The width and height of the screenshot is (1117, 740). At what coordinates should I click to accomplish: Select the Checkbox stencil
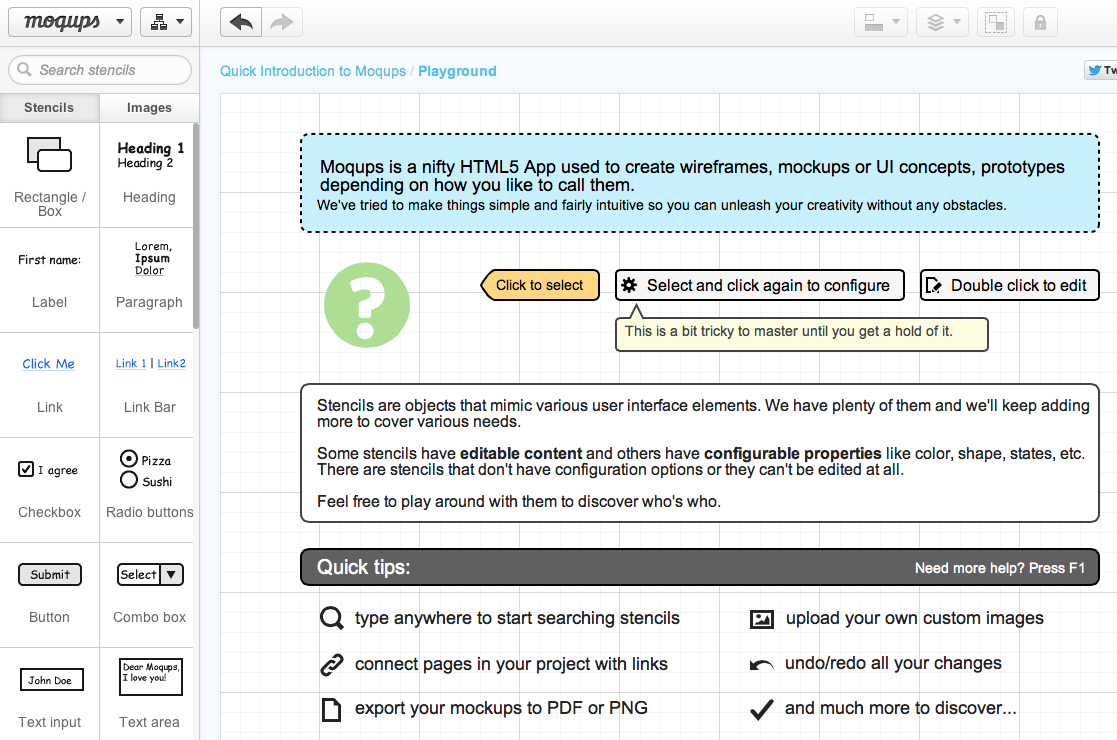[49, 490]
